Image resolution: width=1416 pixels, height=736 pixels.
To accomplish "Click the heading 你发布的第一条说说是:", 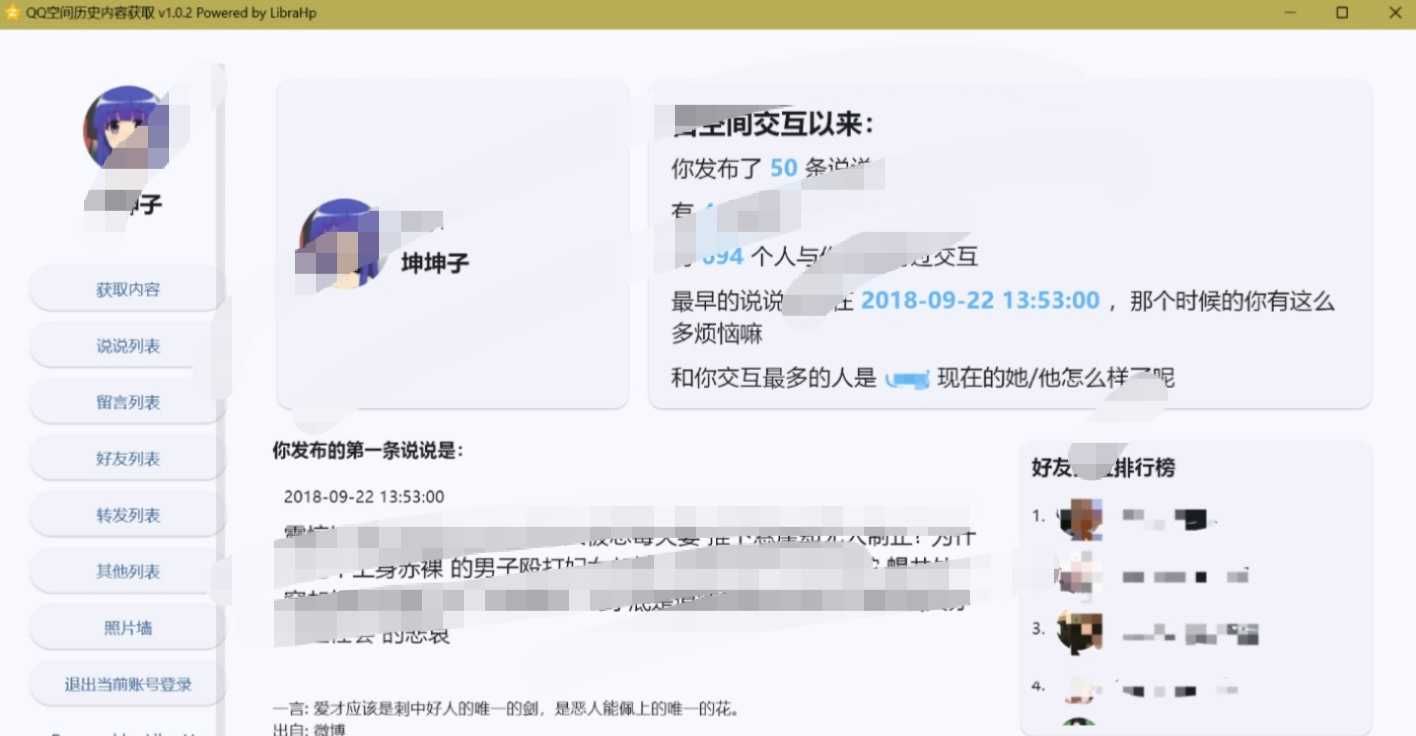I will tap(368, 451).
